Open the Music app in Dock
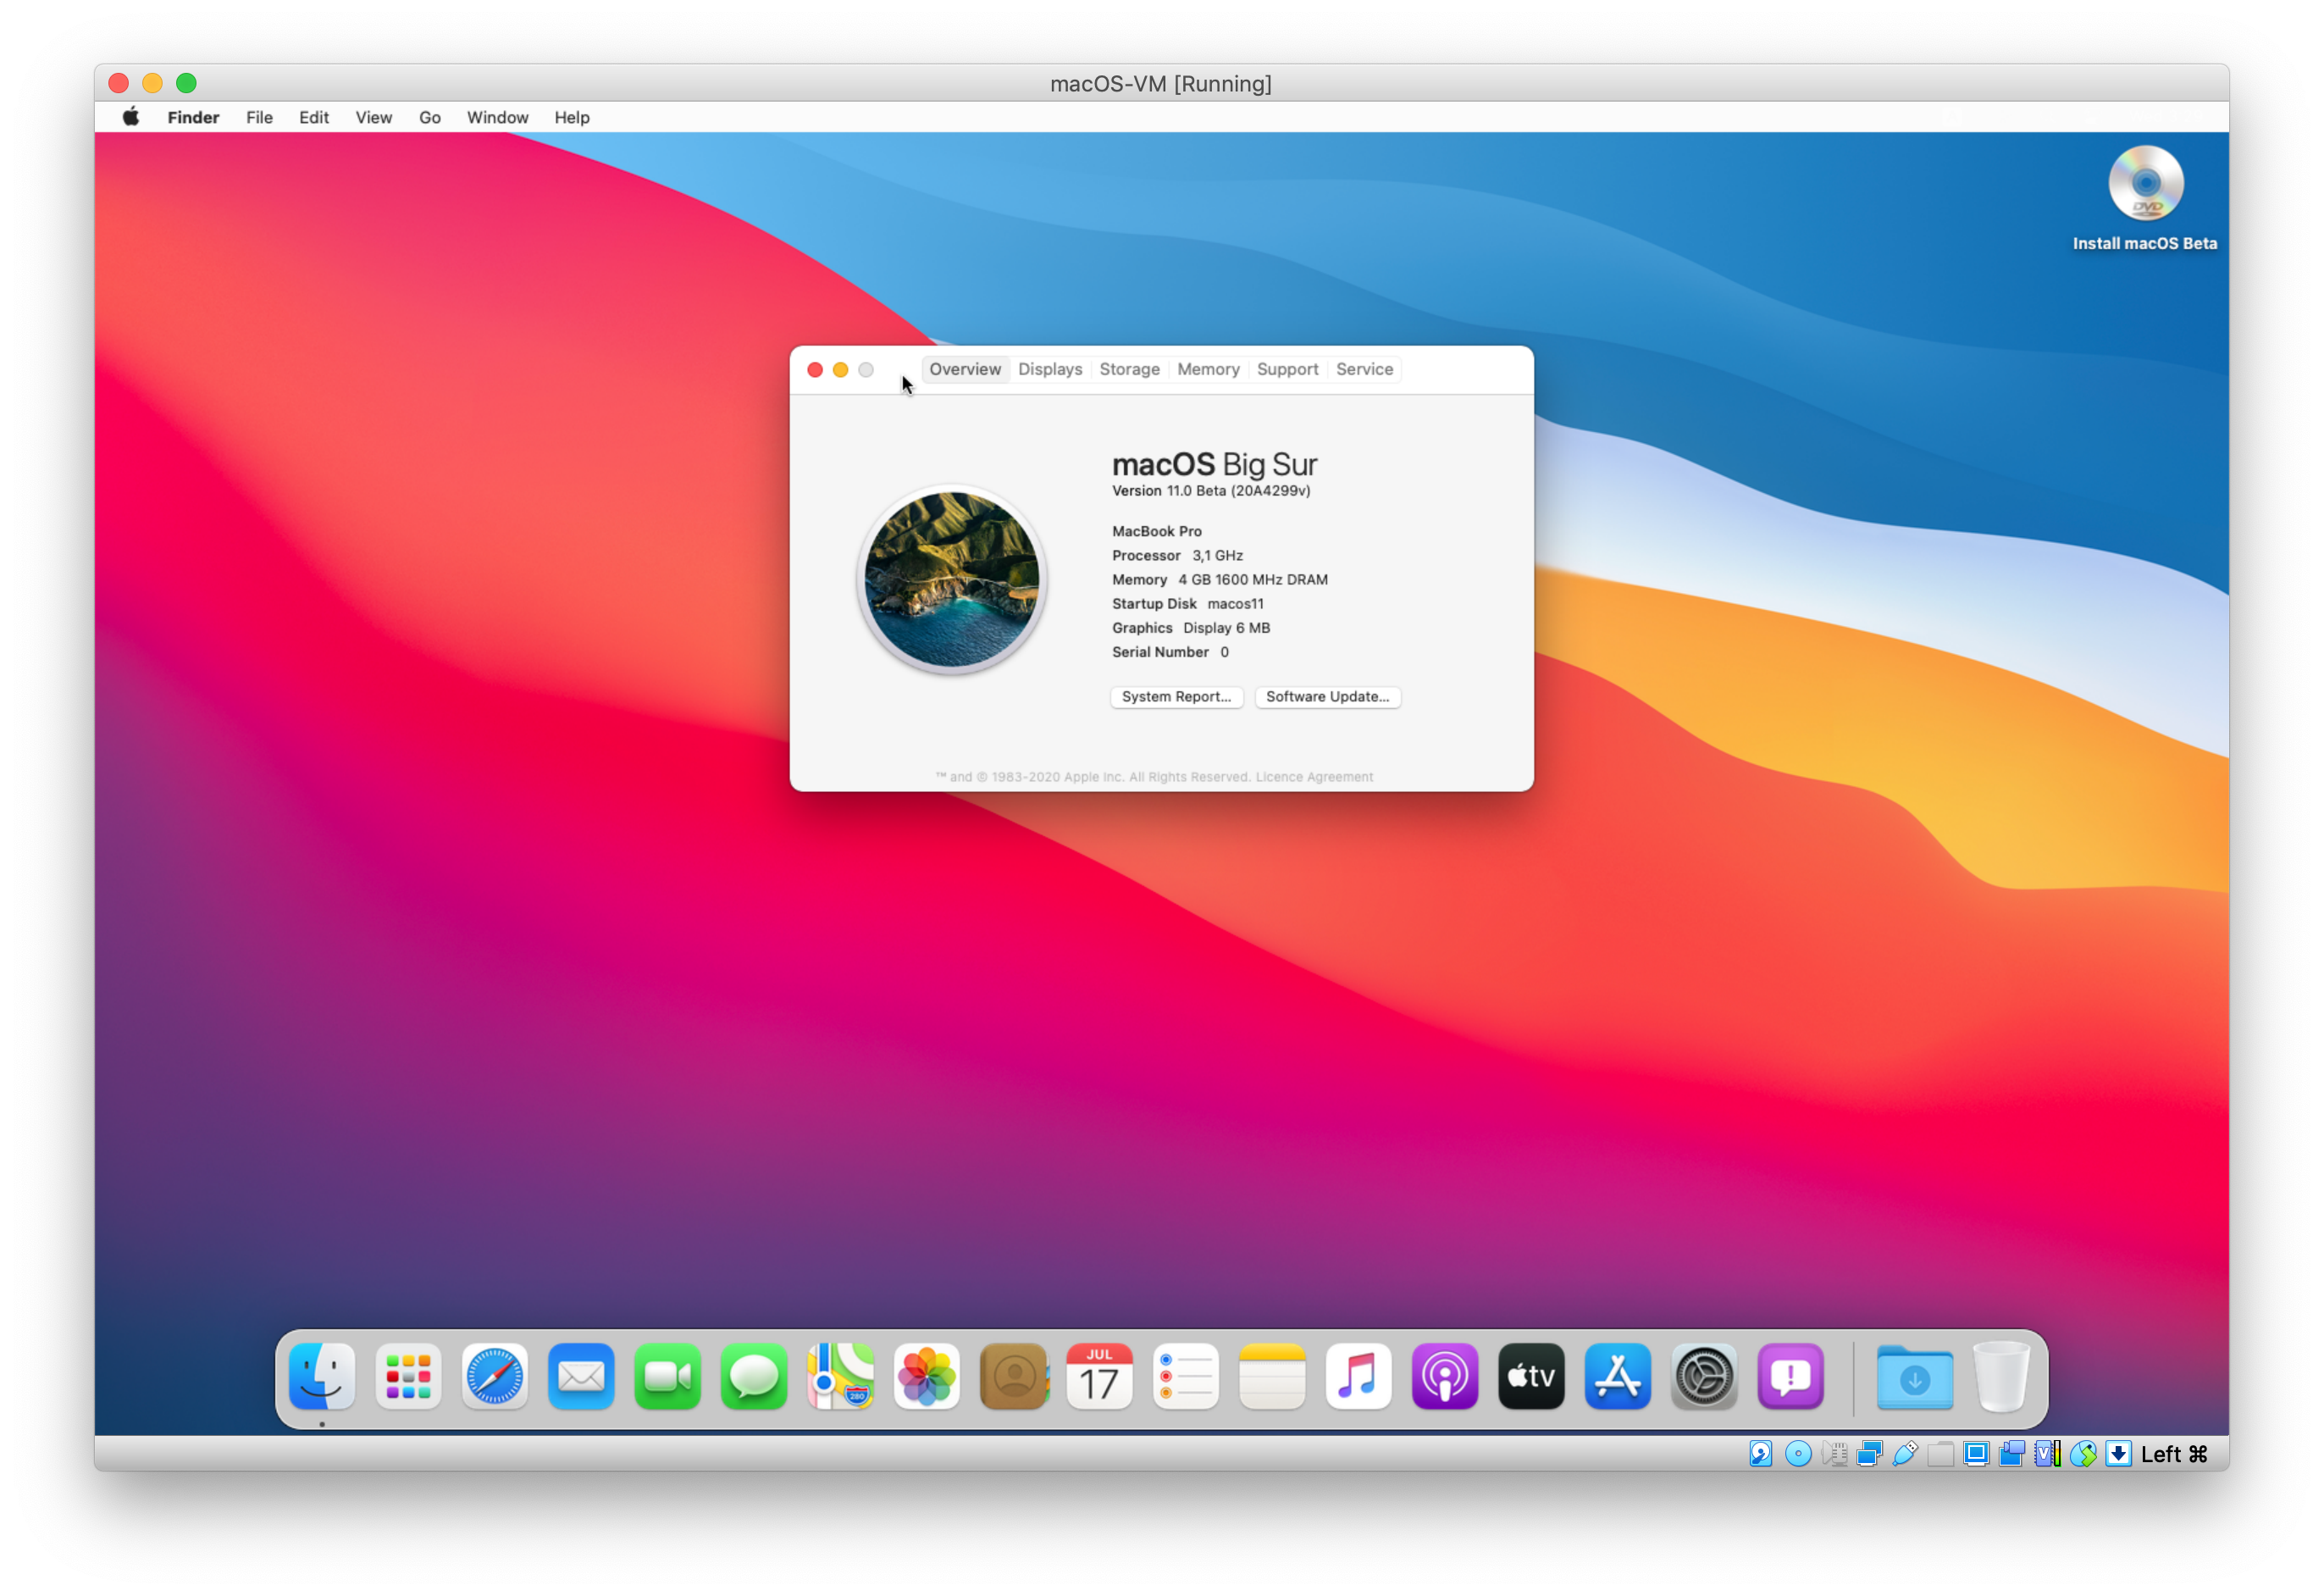The width and height of the screenshot is (2324, 1596). tap(1358, 1377)
